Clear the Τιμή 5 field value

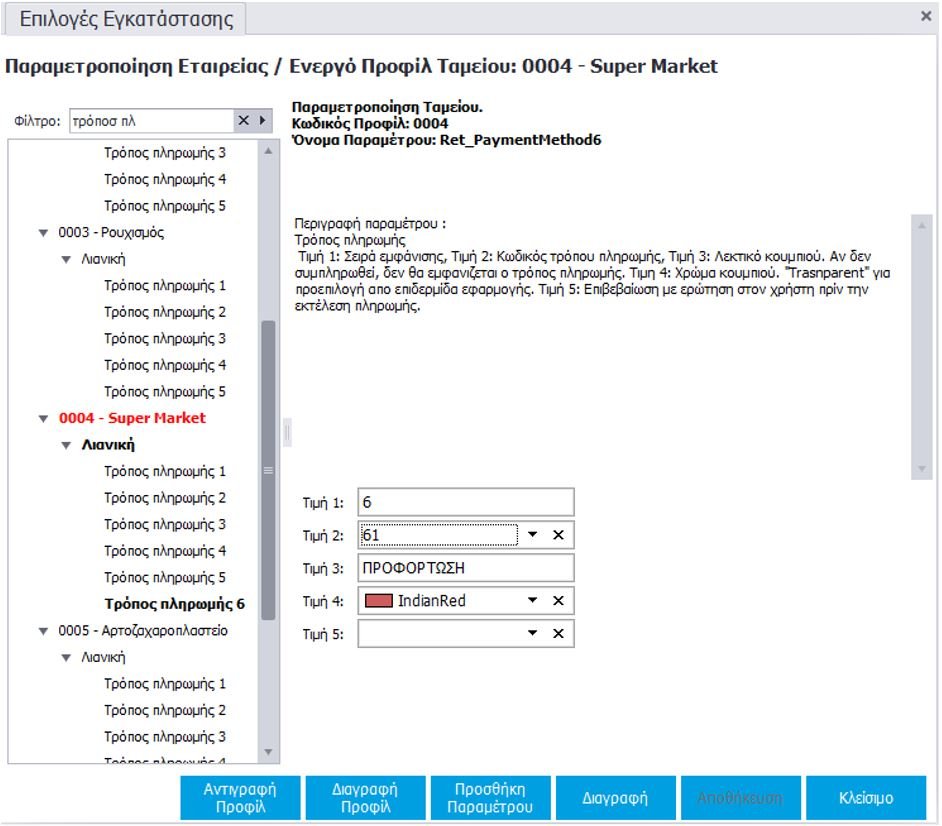tap(558, 634)
